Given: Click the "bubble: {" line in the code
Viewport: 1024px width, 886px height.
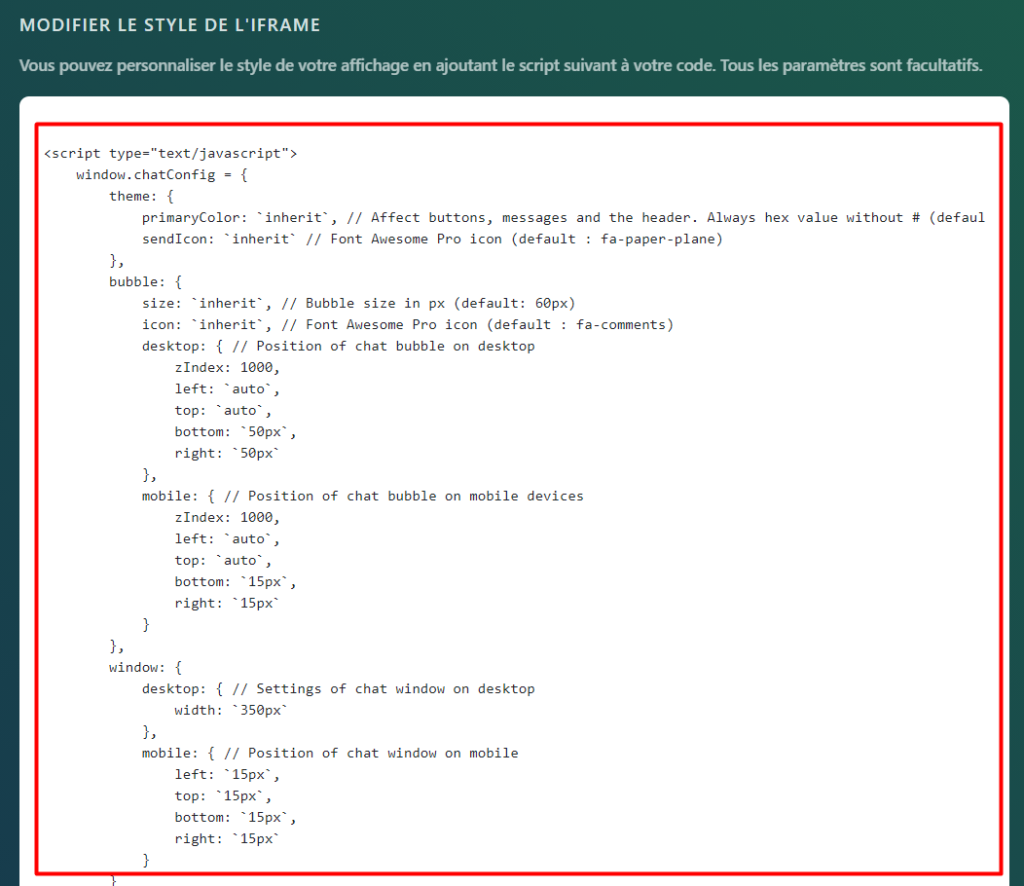Looking at the screenshot, I should click(x=146, y=282).
